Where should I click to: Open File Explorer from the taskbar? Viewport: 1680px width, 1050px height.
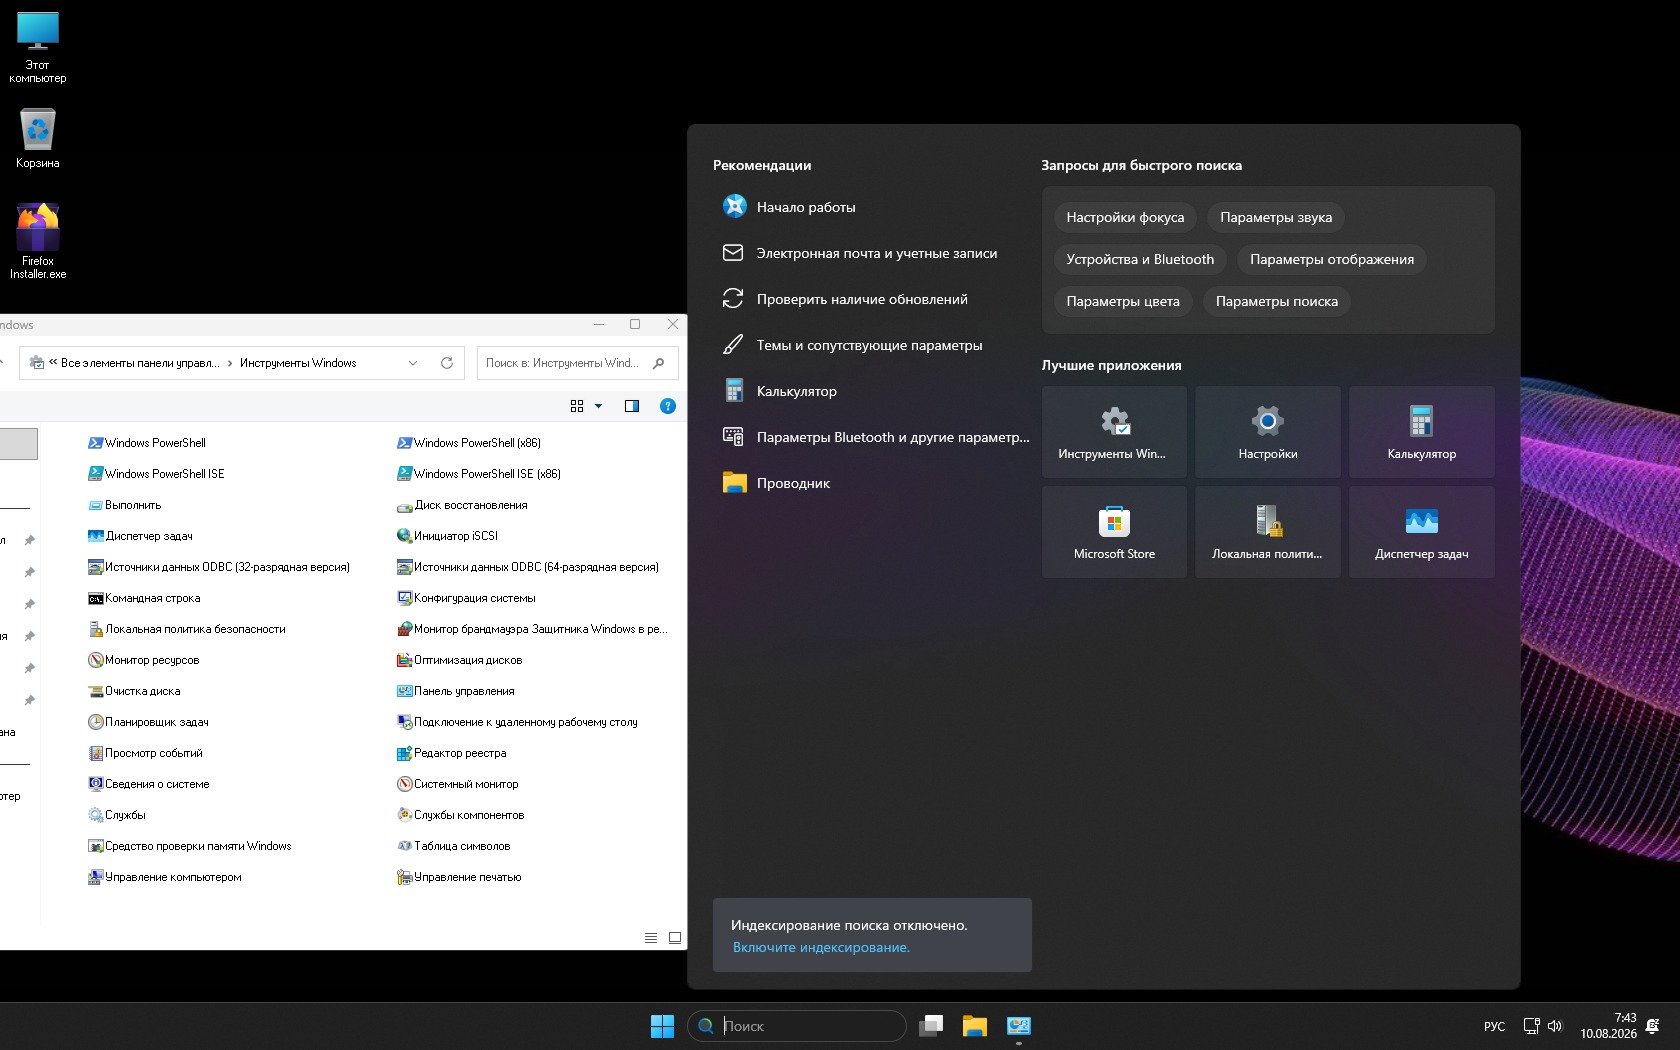tap(975, 1026)
